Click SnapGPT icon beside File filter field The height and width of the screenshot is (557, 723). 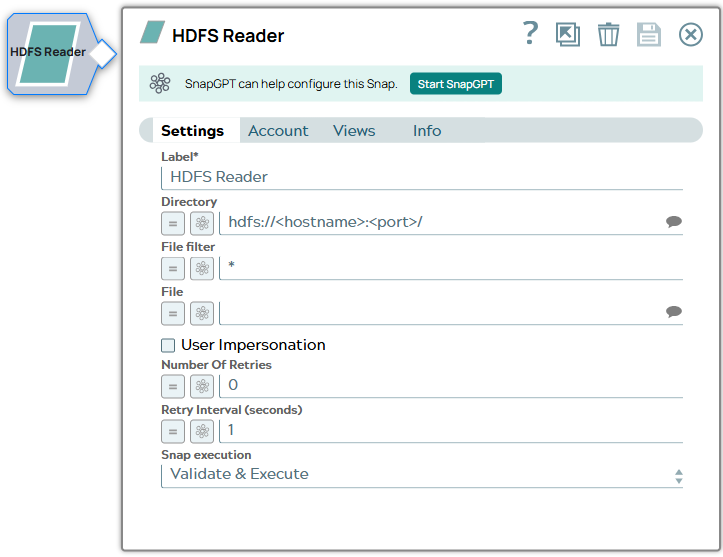[202, 268]
